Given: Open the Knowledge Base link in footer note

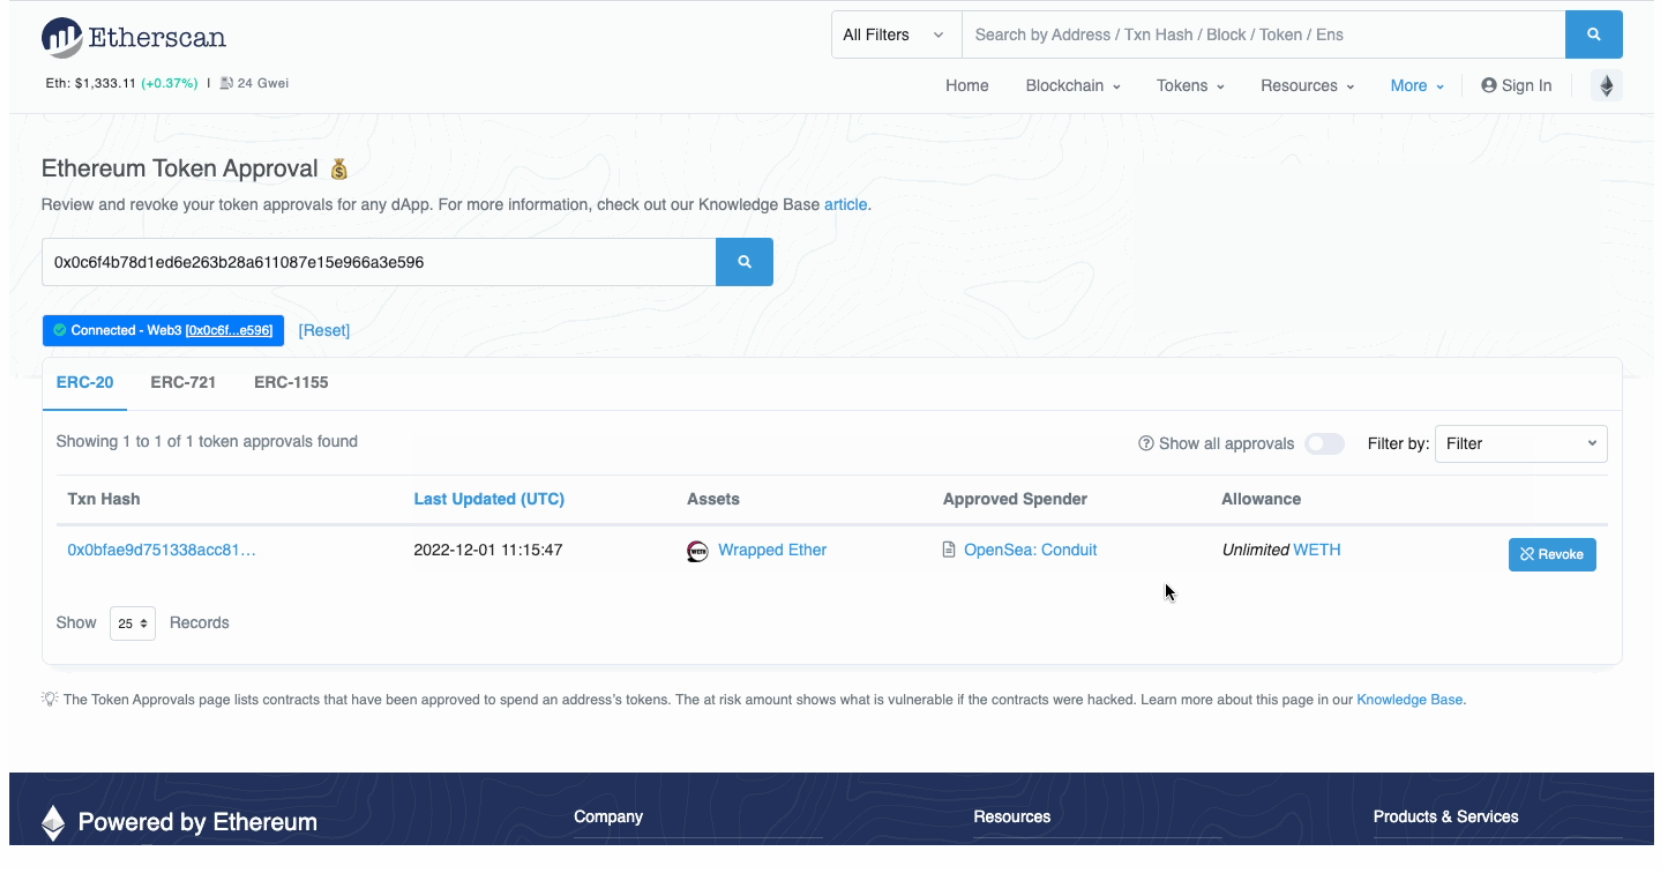Looking at the screenshot, I should click(x=1409, y=700).
